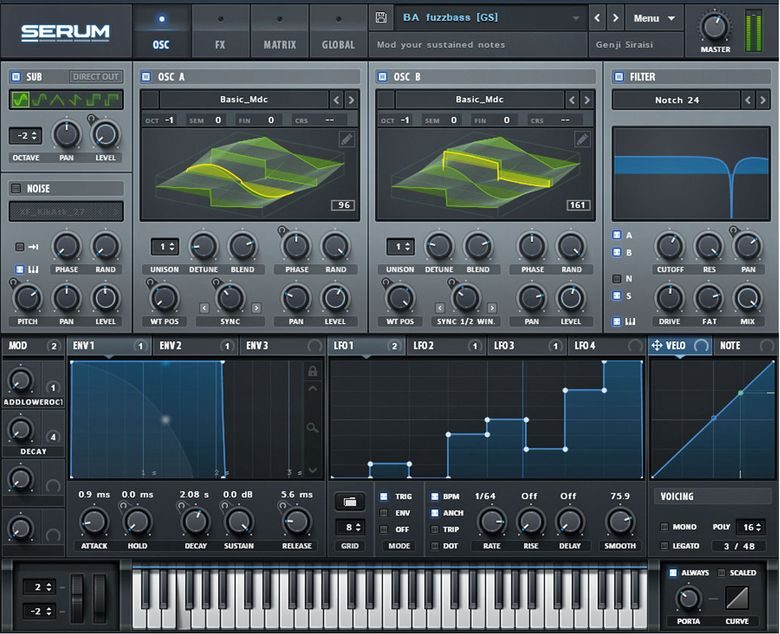780x634 pixels.
Task: Toggle filter routing for oscillator A
Action: coord(617,235)
